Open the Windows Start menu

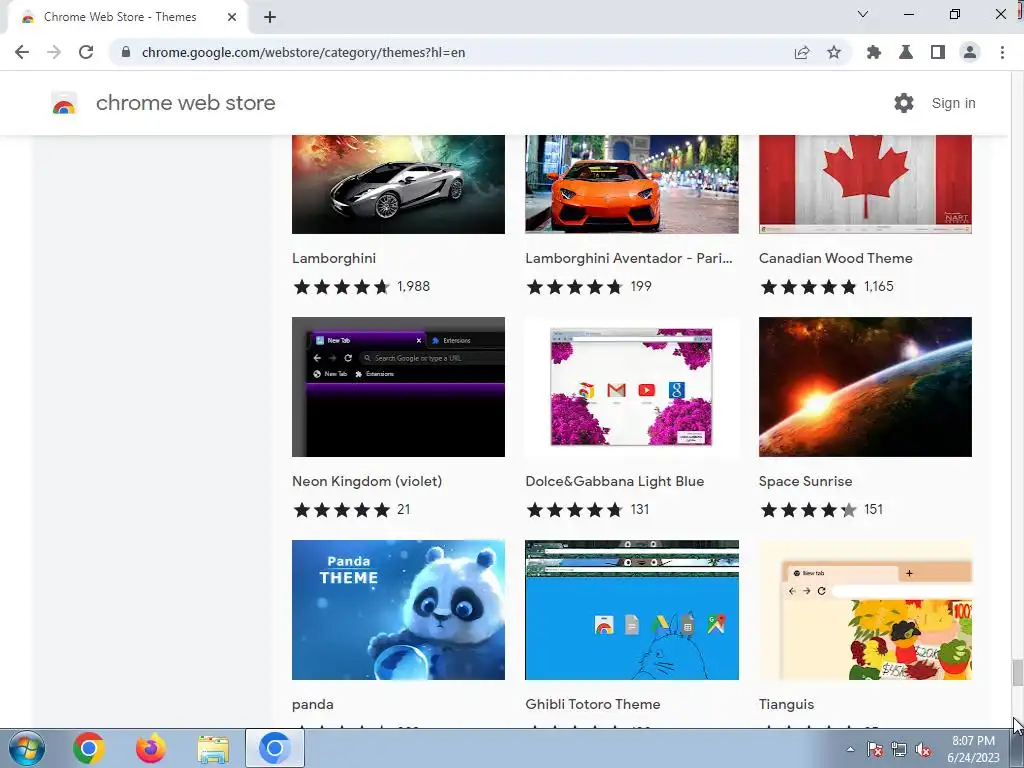pos(27,748)
